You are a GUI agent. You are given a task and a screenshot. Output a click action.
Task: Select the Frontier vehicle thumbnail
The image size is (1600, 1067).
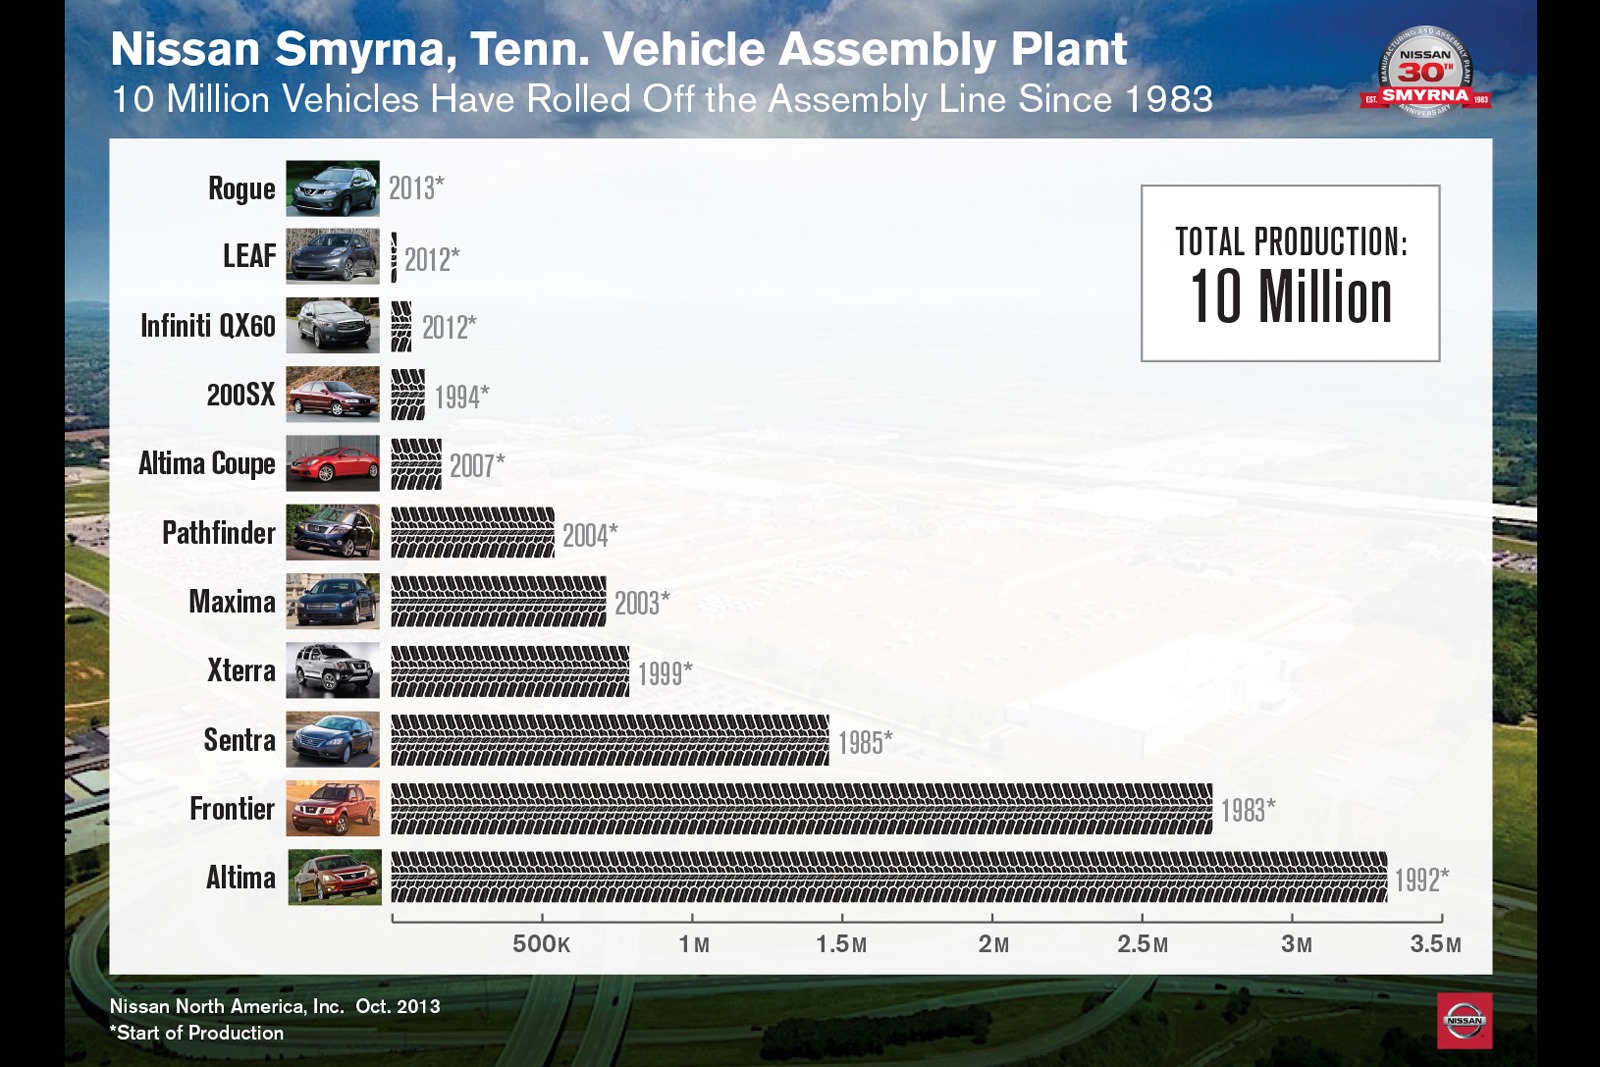click(333, 808)
